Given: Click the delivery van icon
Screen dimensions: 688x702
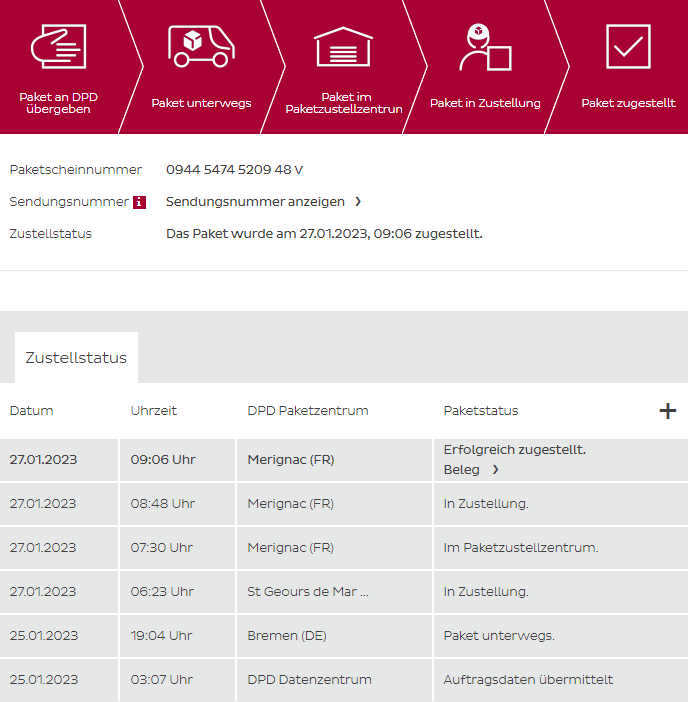Looking at the screenshot, I should 201,46.
